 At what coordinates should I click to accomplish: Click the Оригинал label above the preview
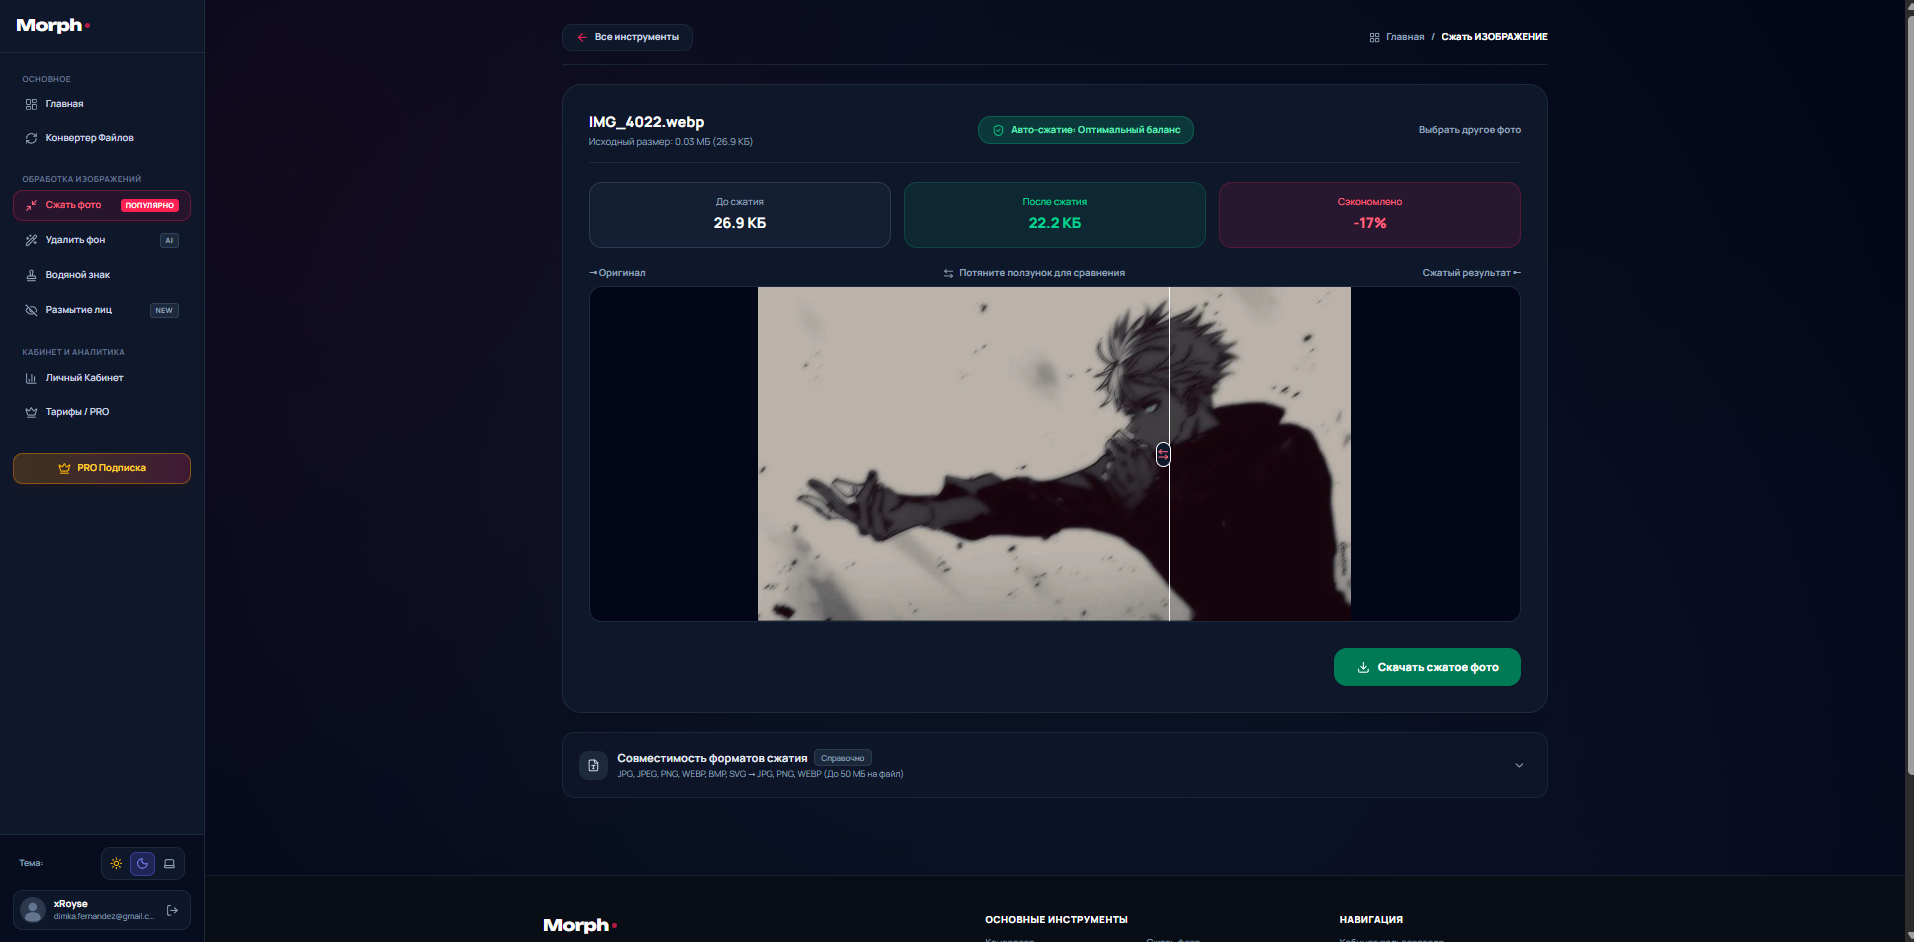tap(617, 273)
